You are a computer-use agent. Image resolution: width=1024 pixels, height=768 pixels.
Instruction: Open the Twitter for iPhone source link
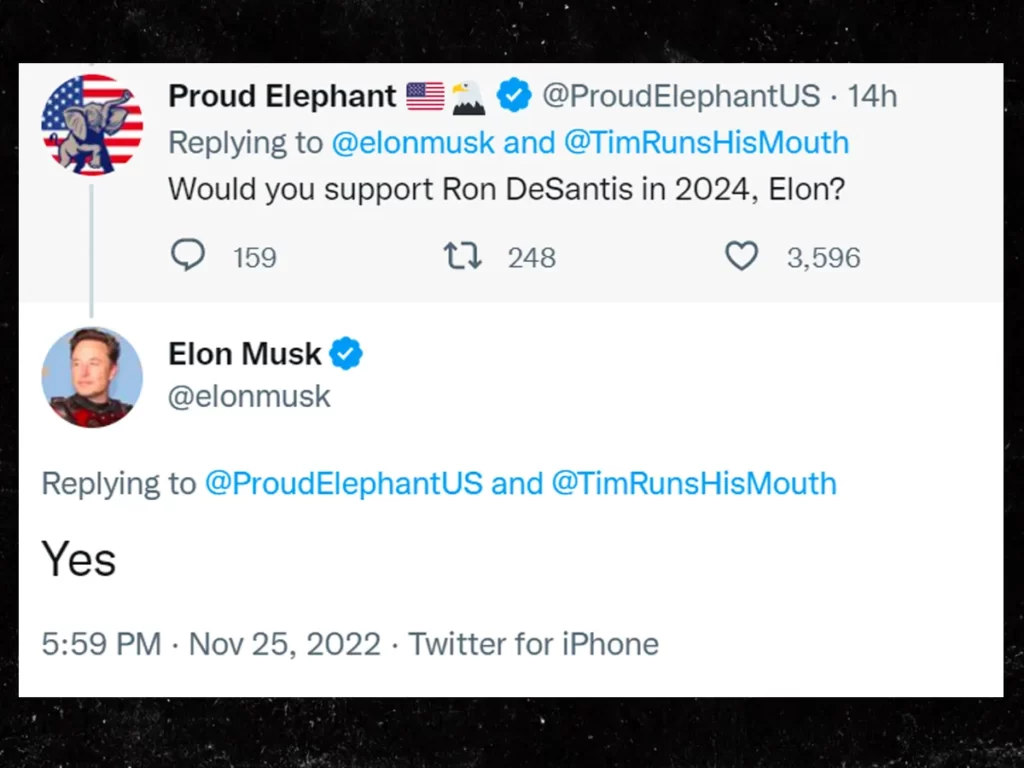pyautogui.click(x=533, y=644)
